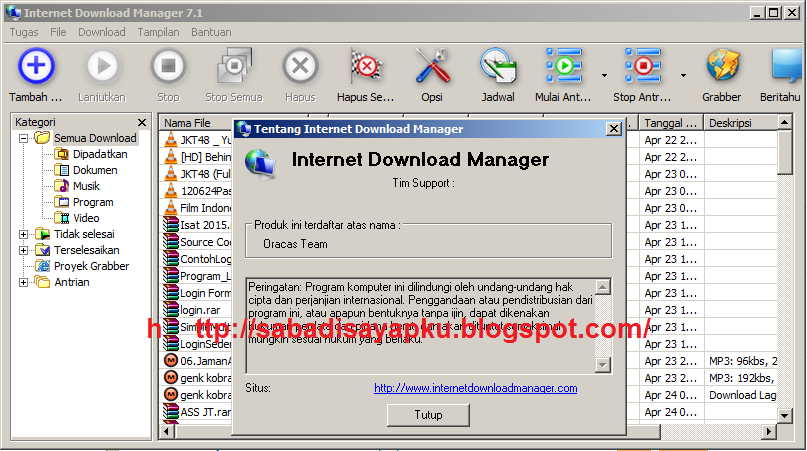Click the 'Download Lag' description cell

(x=741, y=395)
